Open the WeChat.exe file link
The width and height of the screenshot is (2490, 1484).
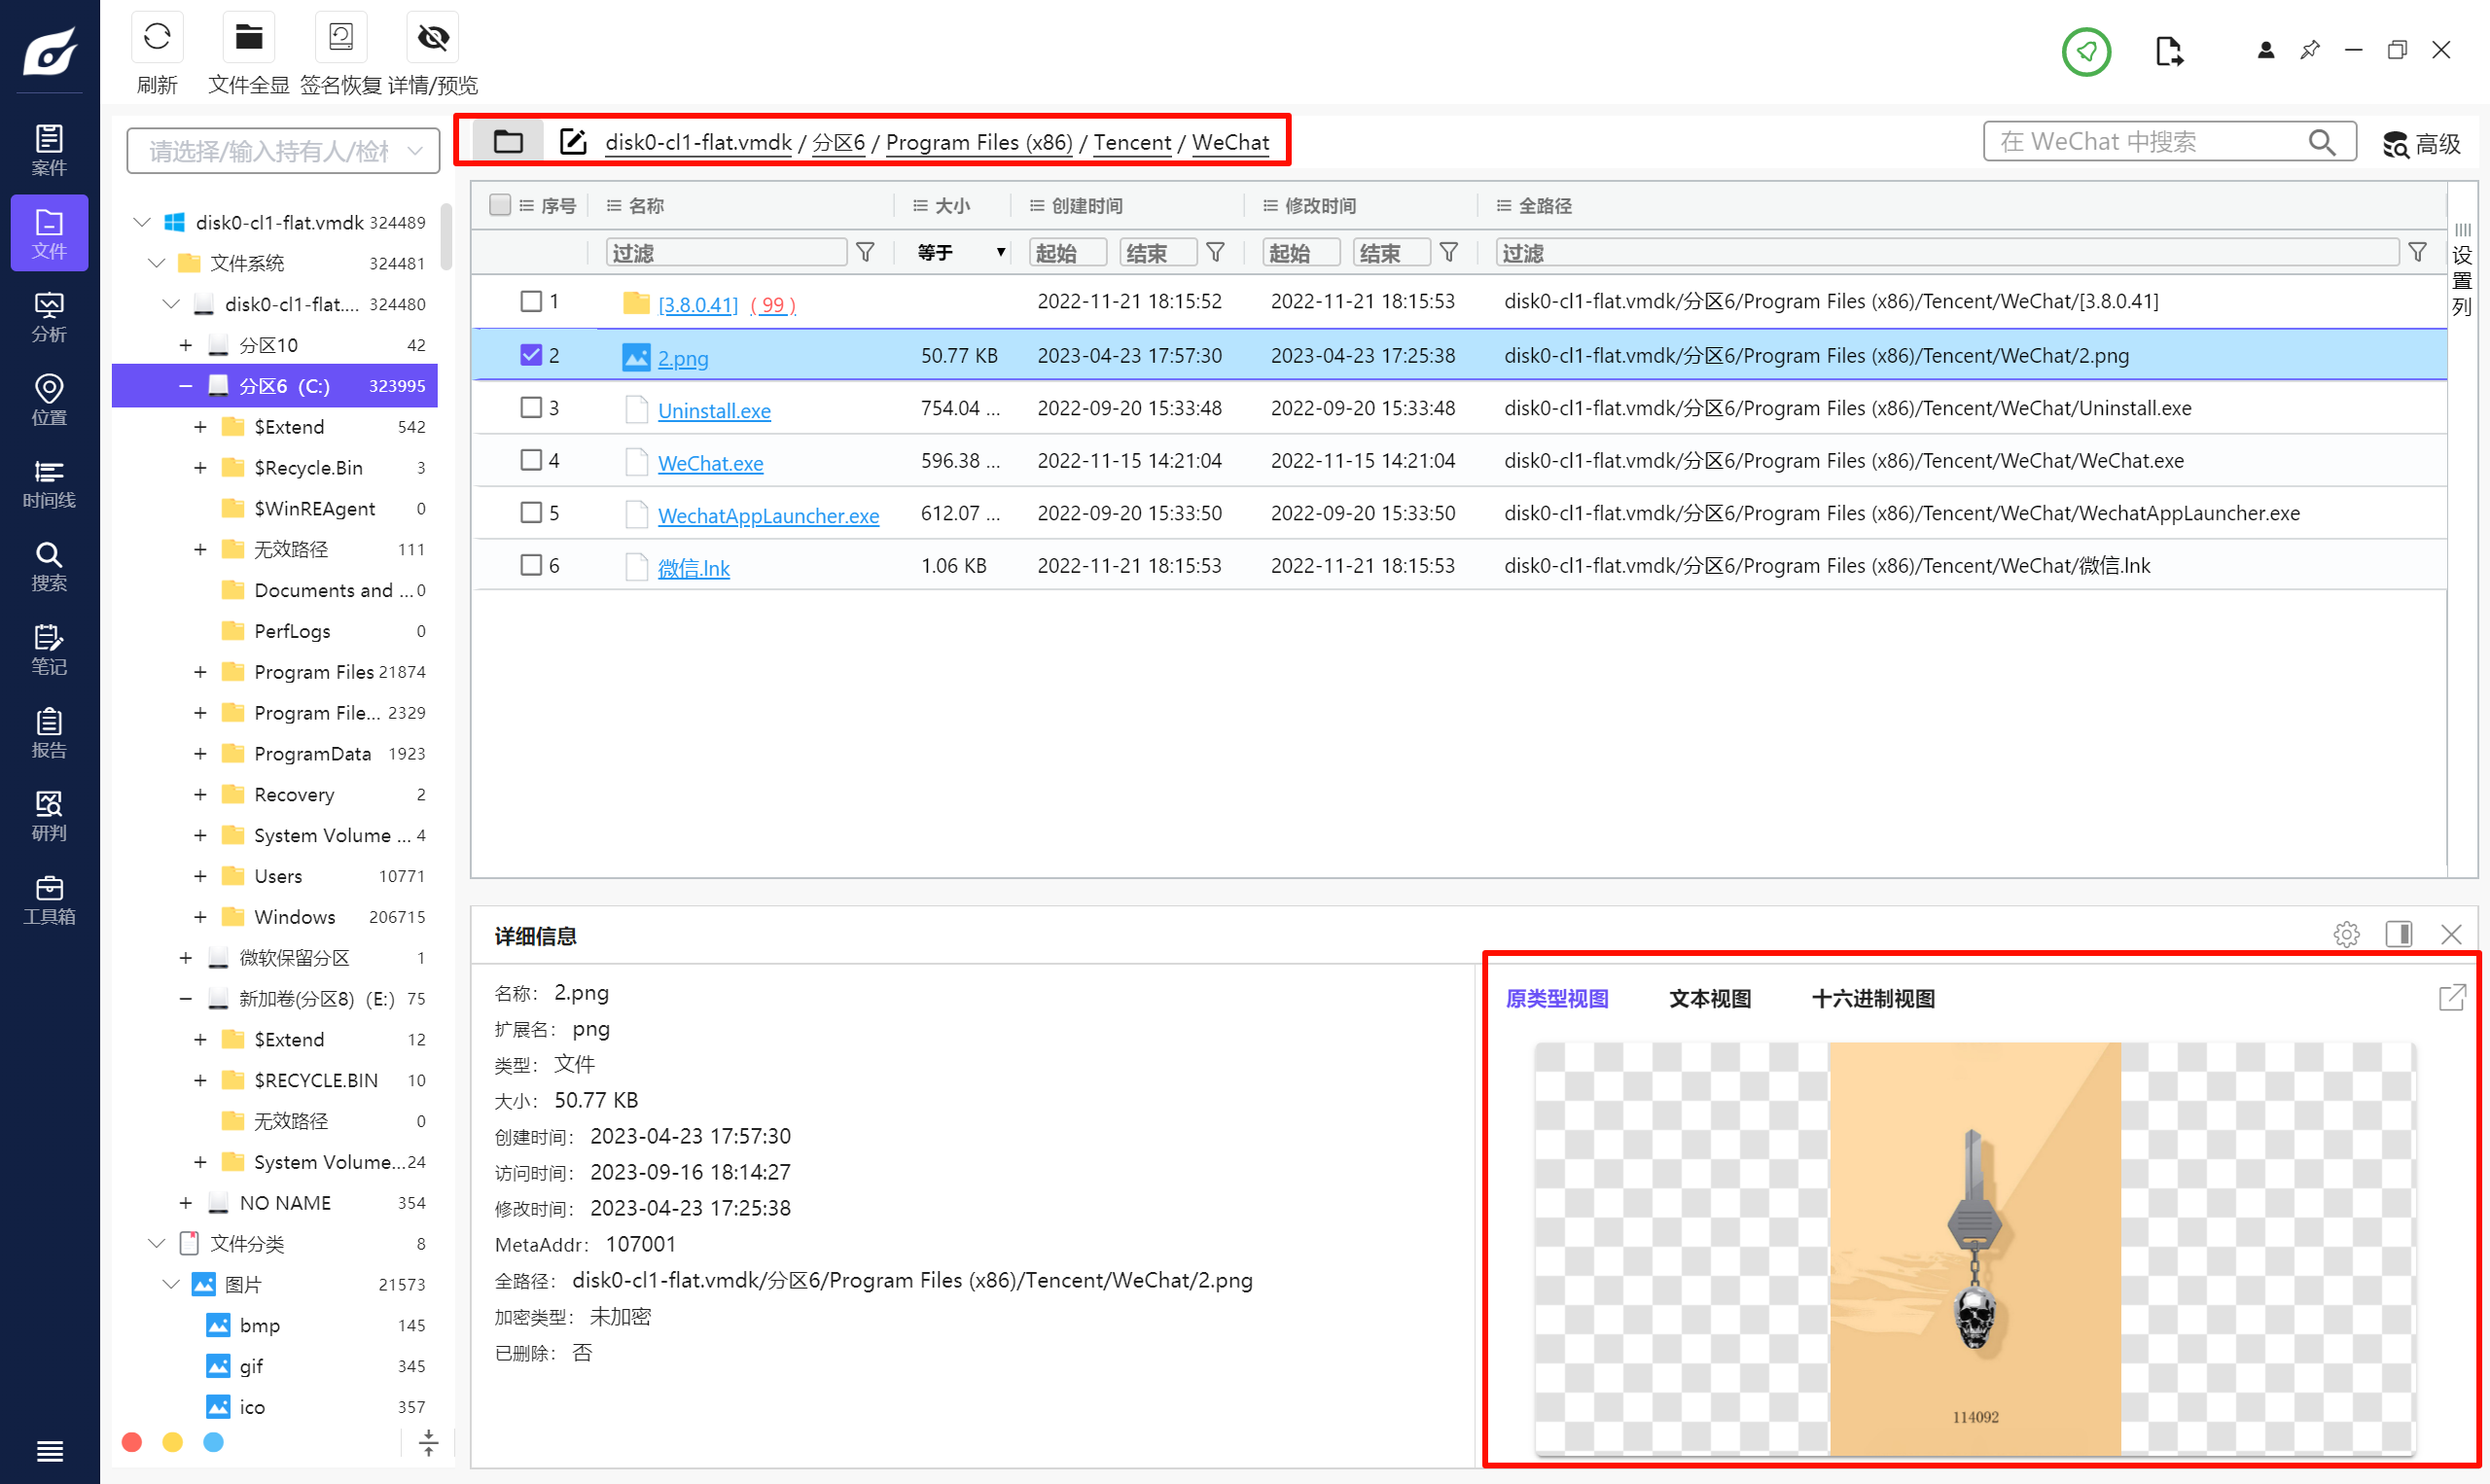710,463
